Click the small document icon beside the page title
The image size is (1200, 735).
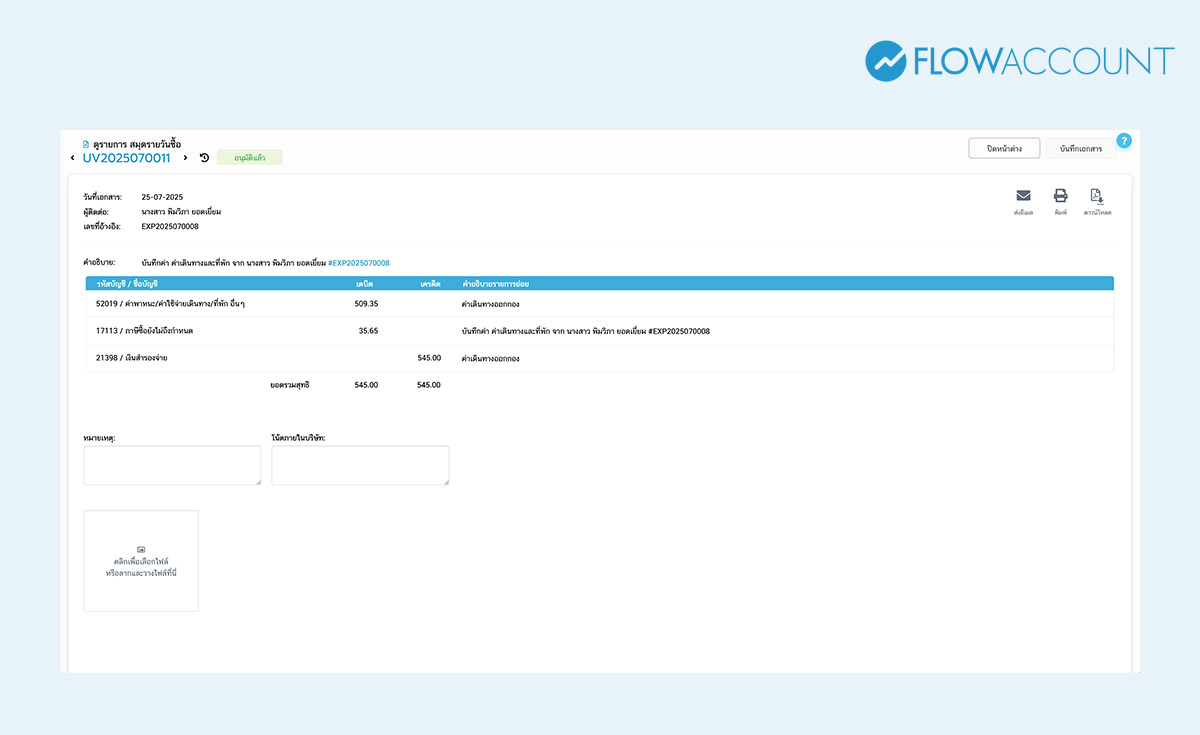click(86, 144)
